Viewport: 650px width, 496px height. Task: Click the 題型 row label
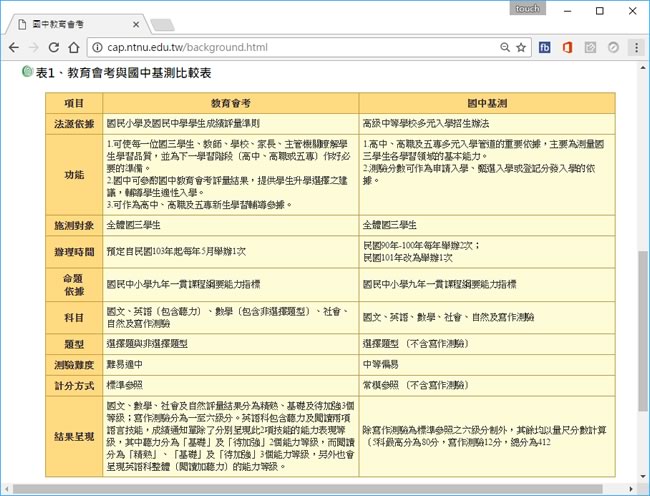pos(74,344)
